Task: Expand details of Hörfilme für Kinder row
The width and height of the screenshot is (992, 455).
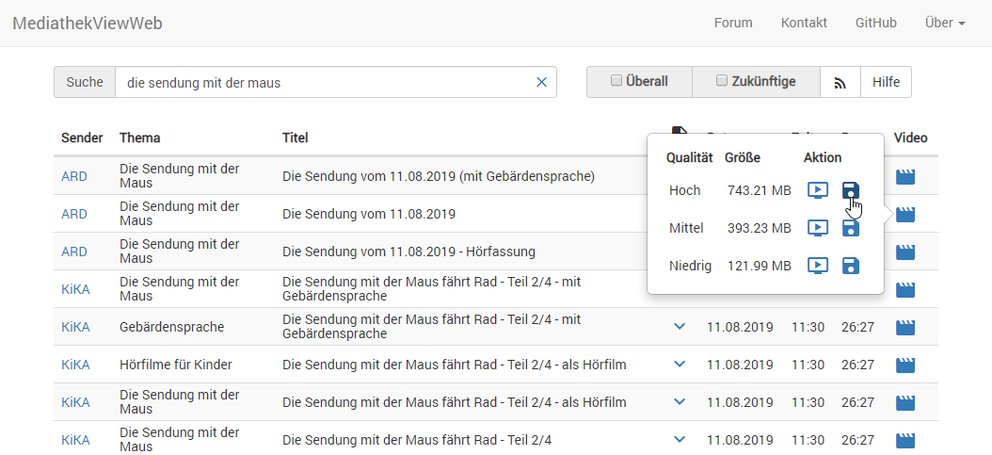Action: click(x=679, y=364)
